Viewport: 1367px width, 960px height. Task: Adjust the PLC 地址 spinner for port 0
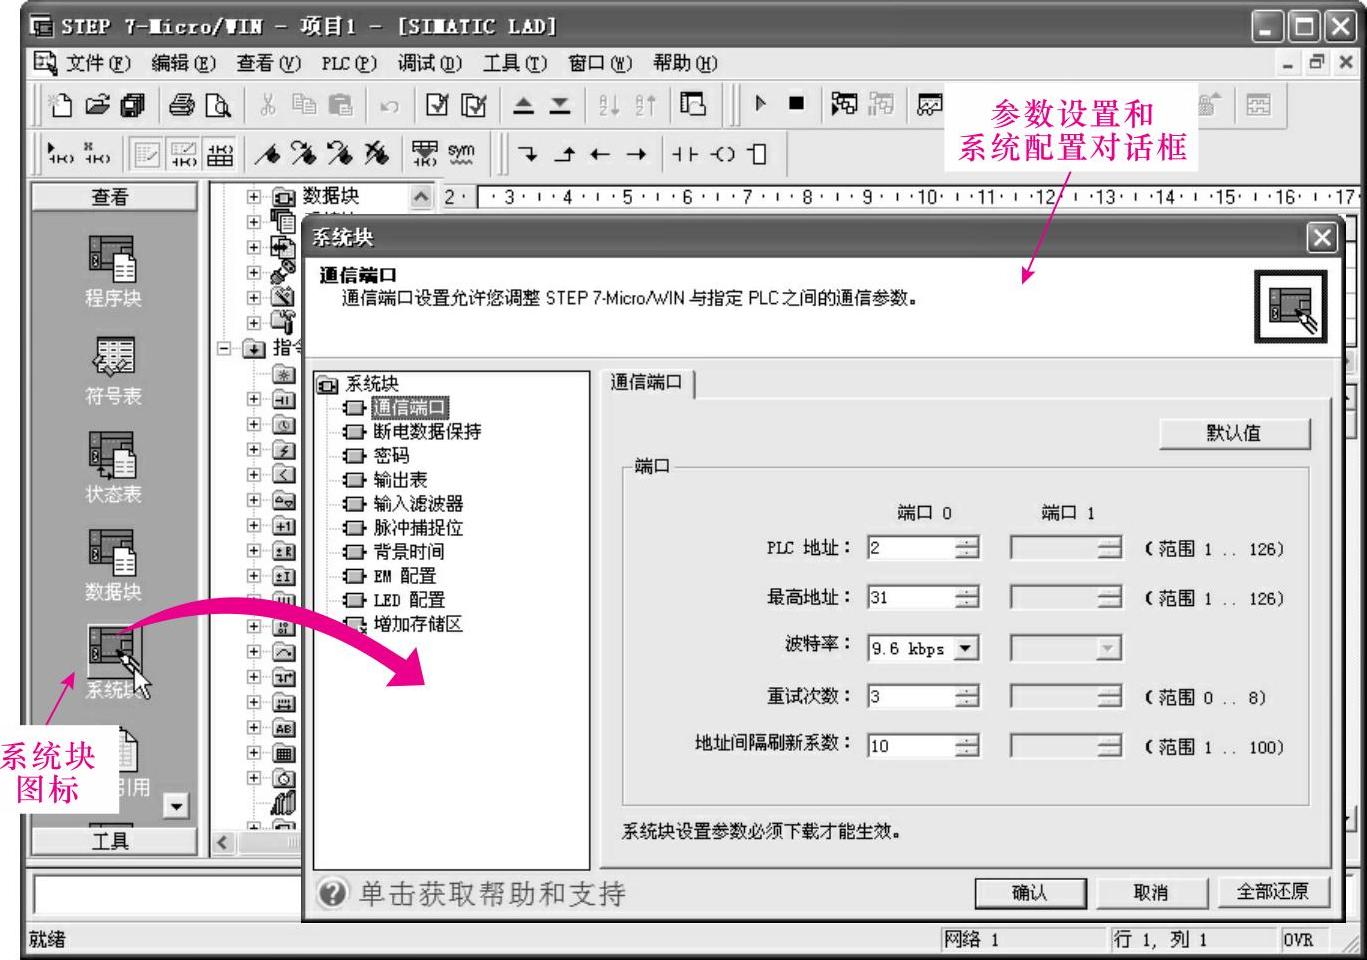tap(966, 548)
